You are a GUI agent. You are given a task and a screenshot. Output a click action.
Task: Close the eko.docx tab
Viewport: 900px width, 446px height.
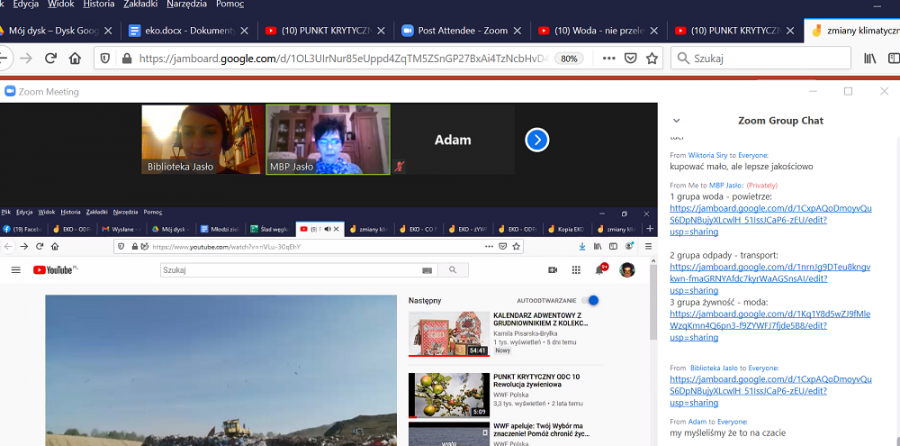pyautogui.click(x=244, y=31)
